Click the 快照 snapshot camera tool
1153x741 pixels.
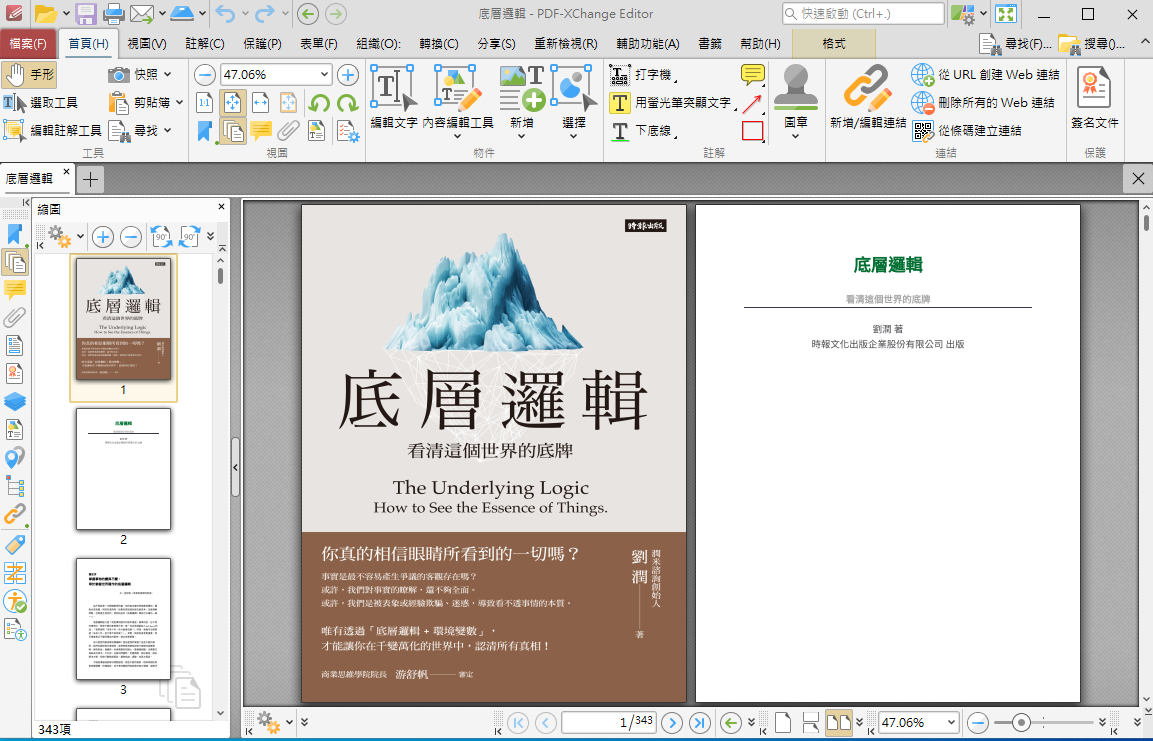click(140, 75)
